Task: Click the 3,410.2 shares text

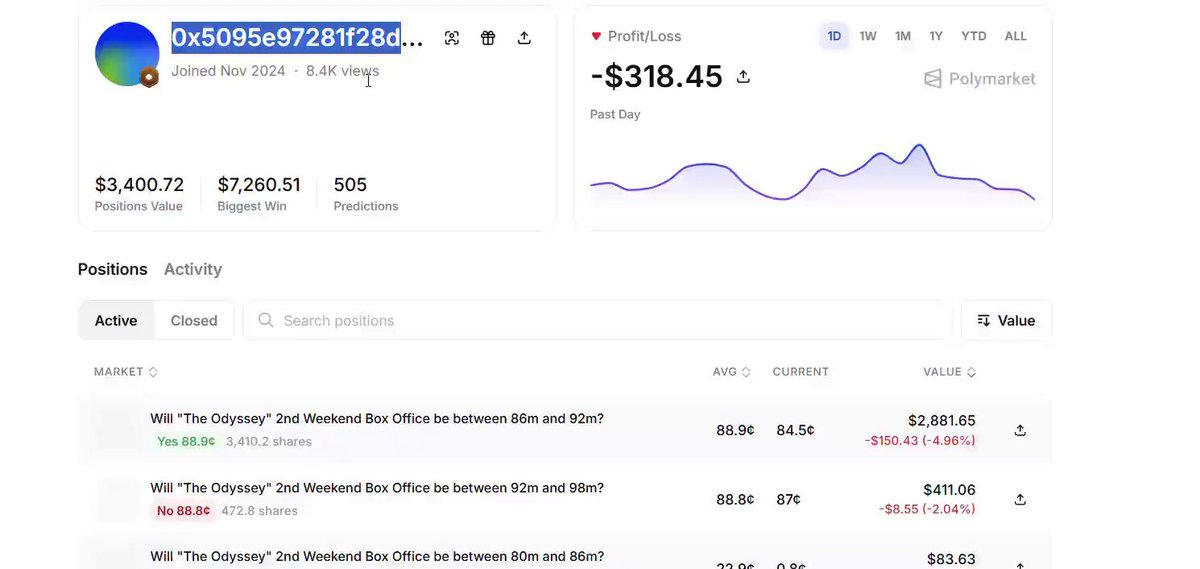Action: [269, 441]
